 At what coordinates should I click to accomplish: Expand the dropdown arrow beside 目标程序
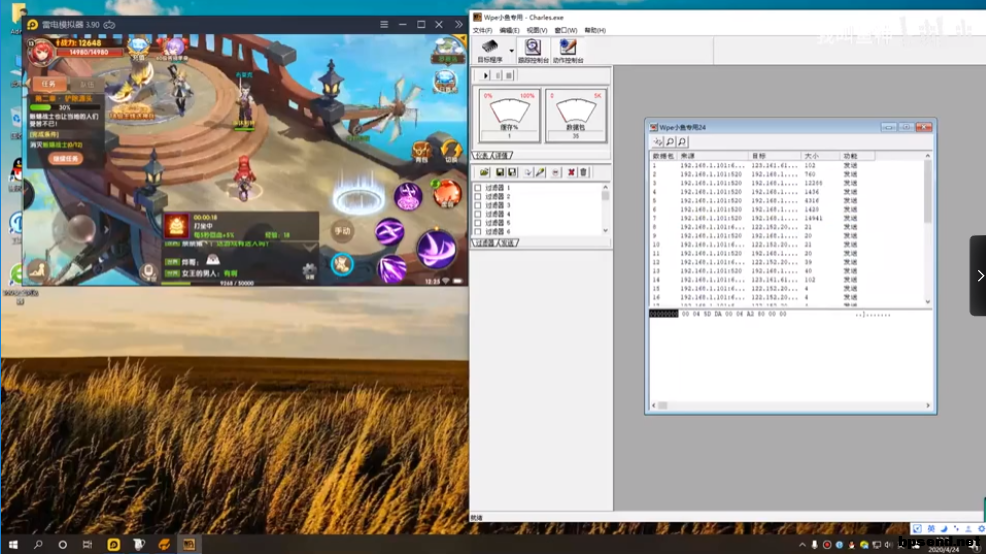point(511,48)
